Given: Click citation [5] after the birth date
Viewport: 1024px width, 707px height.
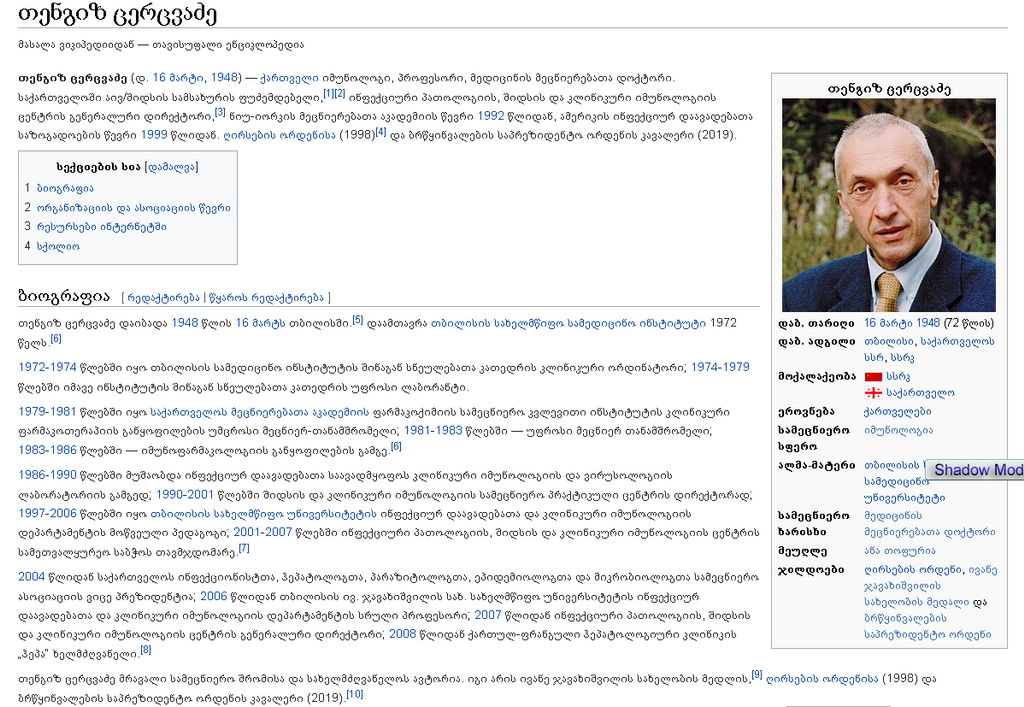Looking at the screenshot, I should (x=355, y=318).
